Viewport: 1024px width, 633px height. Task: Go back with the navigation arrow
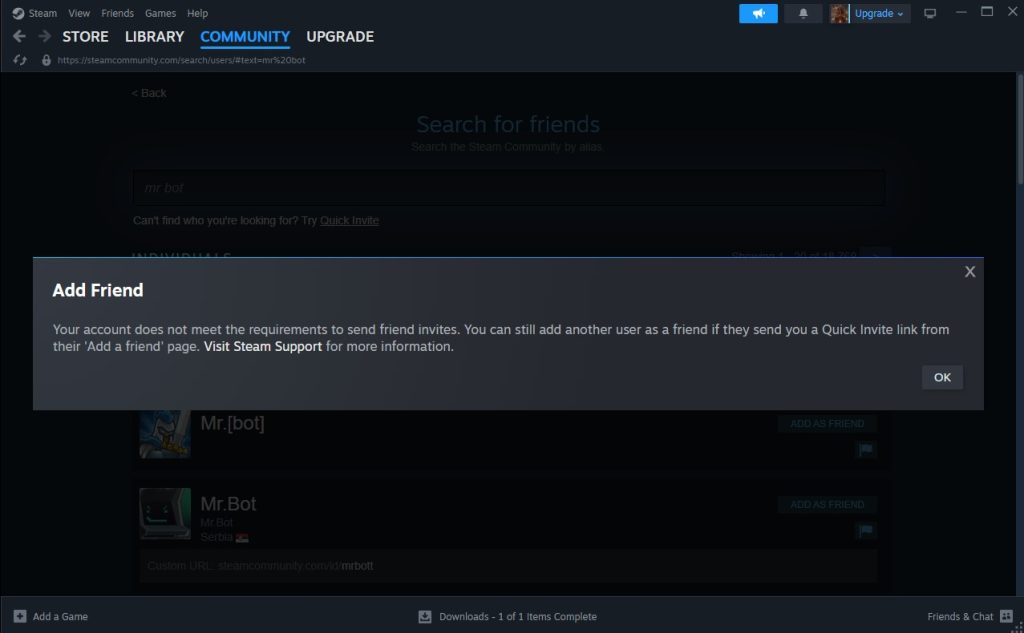tap(18, 36)
